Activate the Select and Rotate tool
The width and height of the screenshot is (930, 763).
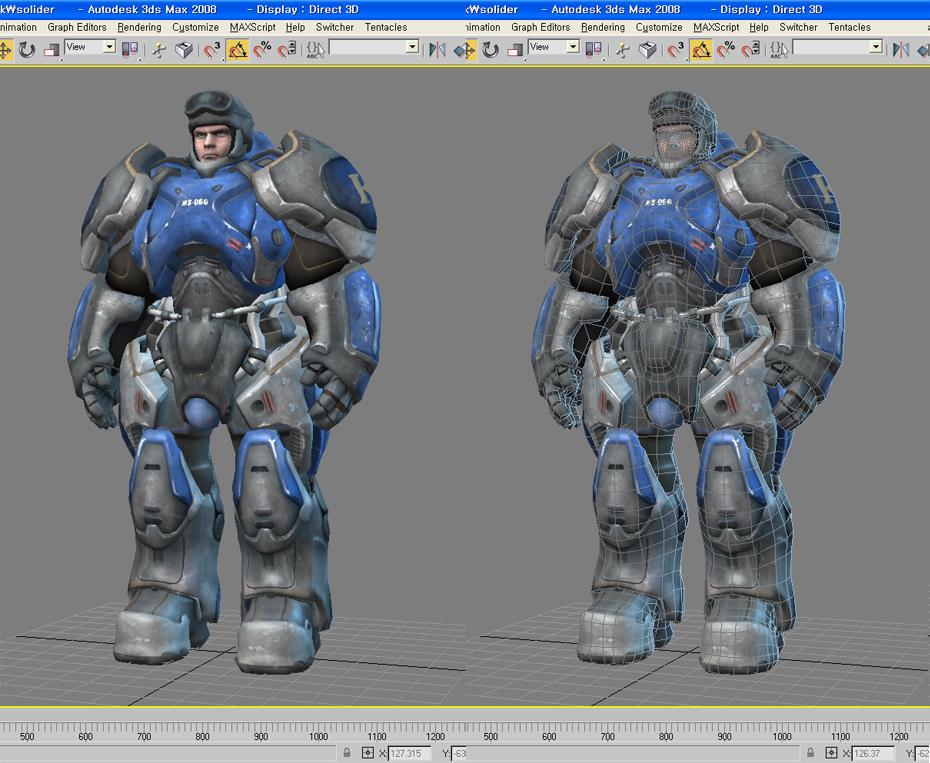[27, 47]
